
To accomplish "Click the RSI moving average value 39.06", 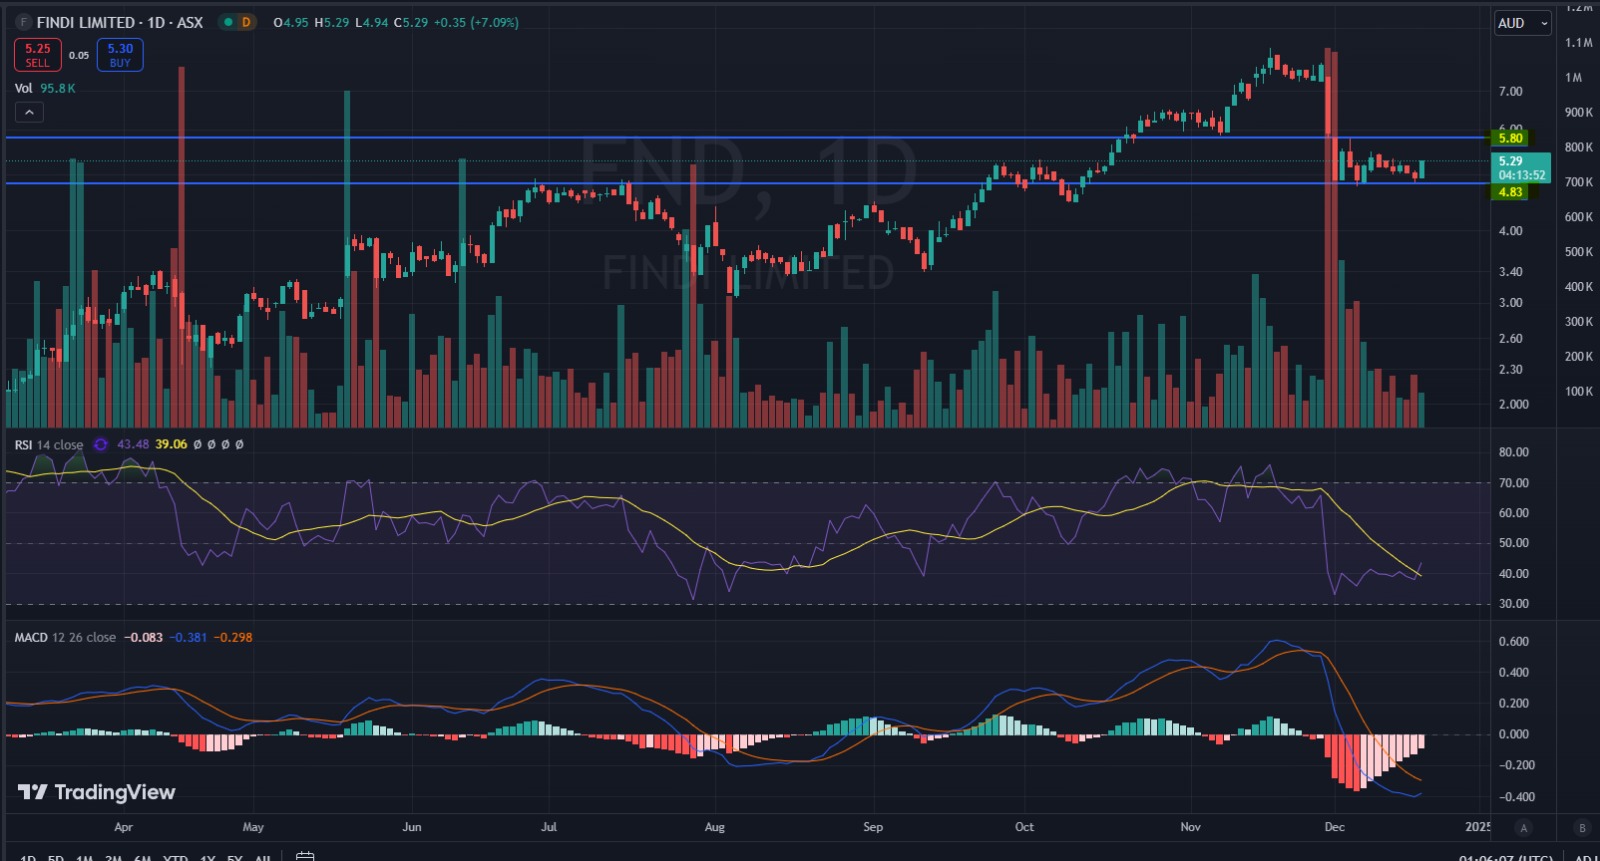I will (x=171, y=445).
